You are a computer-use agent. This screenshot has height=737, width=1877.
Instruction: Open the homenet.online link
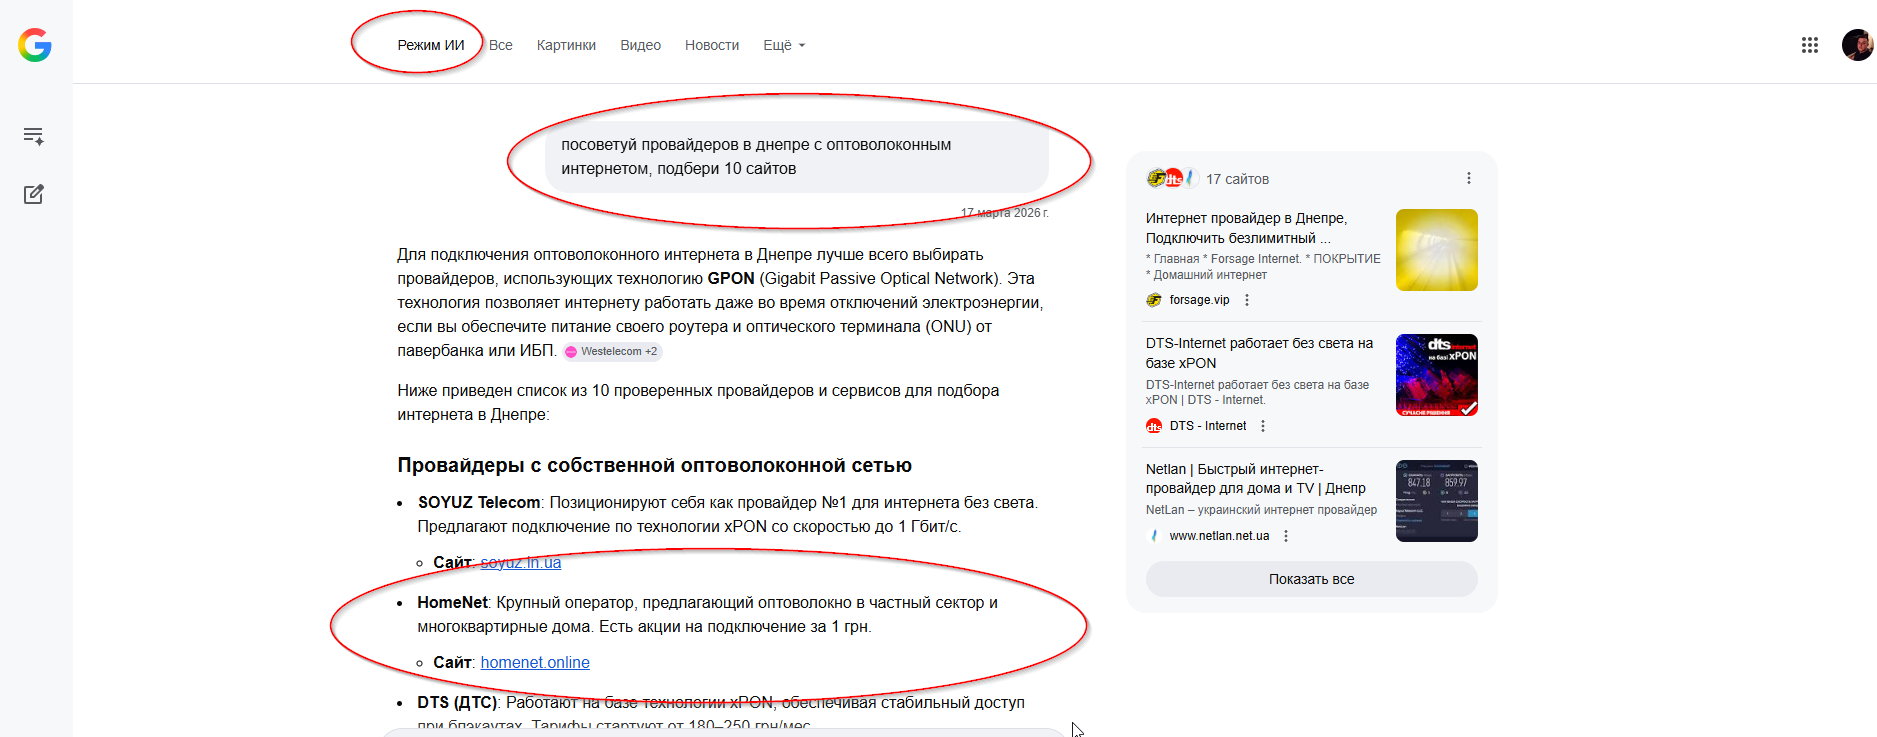[x=535, y=662]
